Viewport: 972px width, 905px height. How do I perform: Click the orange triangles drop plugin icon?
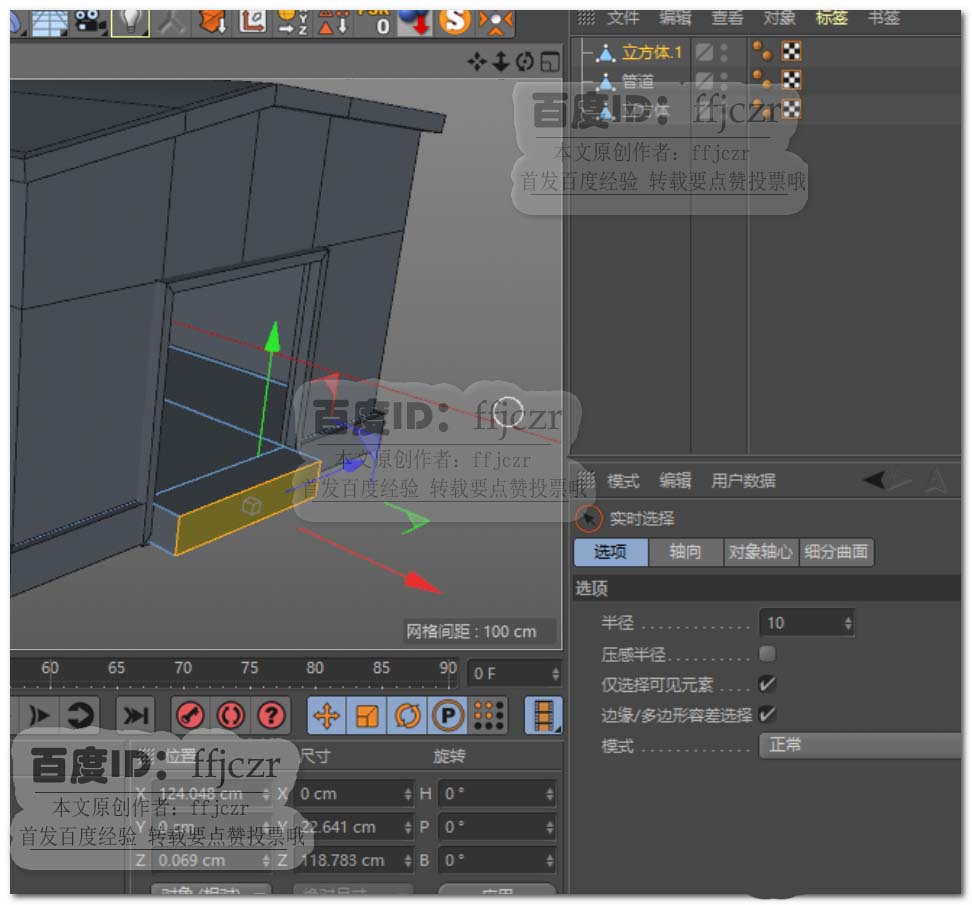(x=333, y=22)
